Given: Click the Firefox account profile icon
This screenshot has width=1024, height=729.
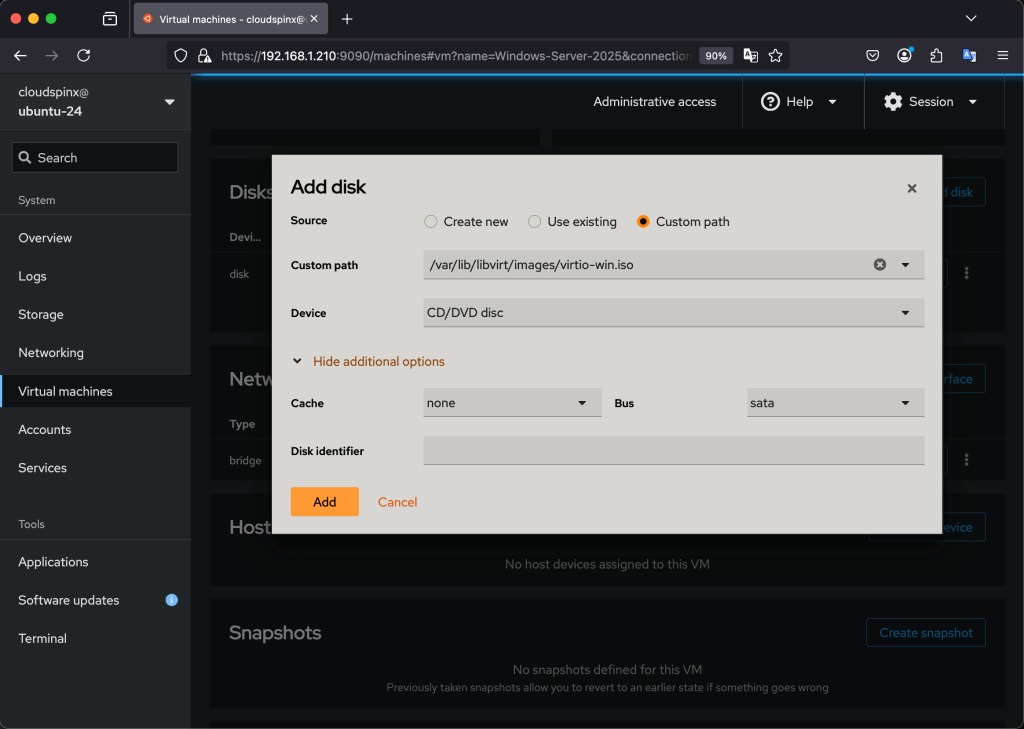Looking at the screenshot, I should (x=904, y=56).
